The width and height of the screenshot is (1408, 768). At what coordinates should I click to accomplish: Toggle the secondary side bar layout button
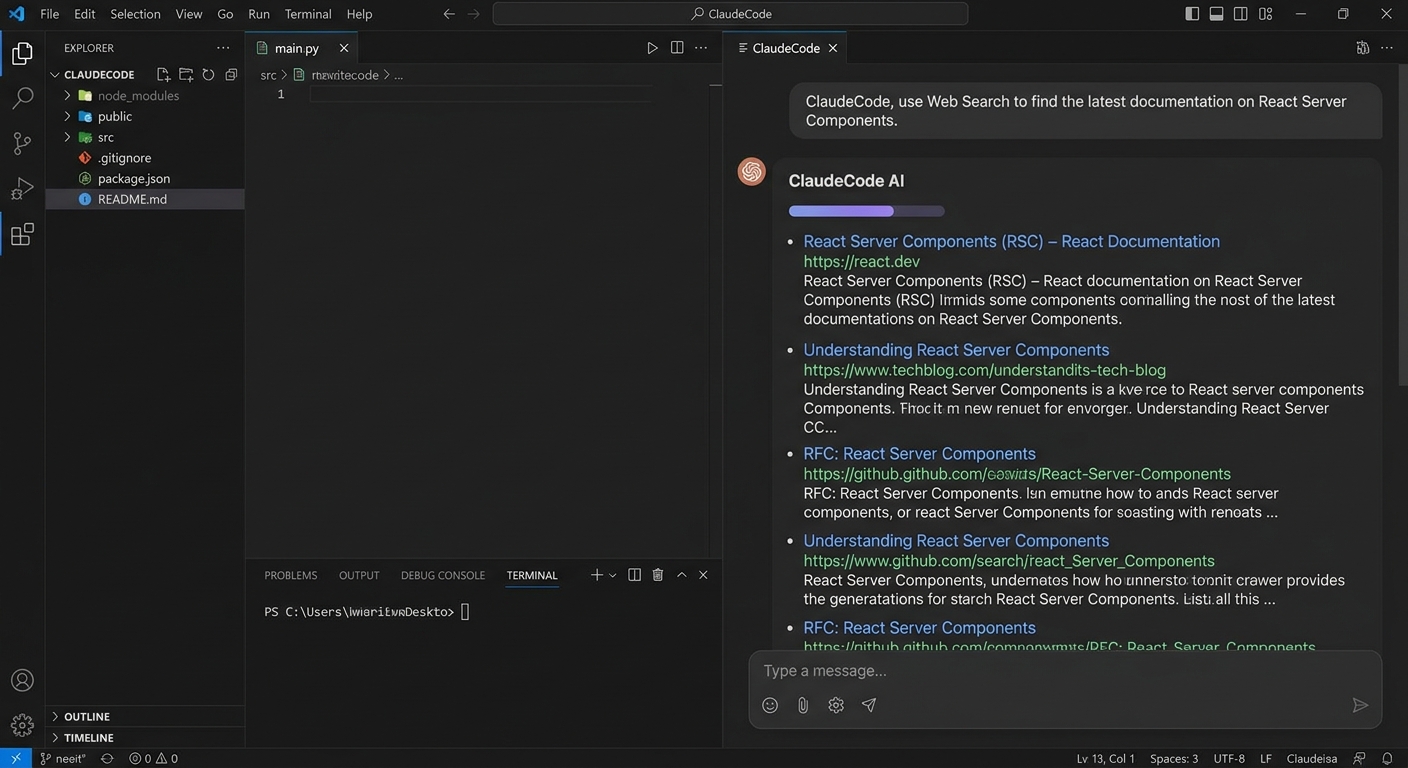1241,14
